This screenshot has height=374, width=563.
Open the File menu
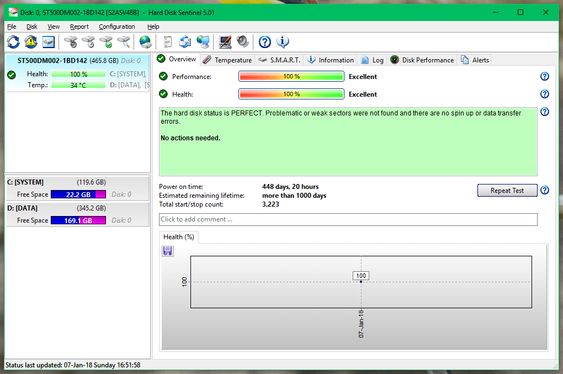click(11, 27)
